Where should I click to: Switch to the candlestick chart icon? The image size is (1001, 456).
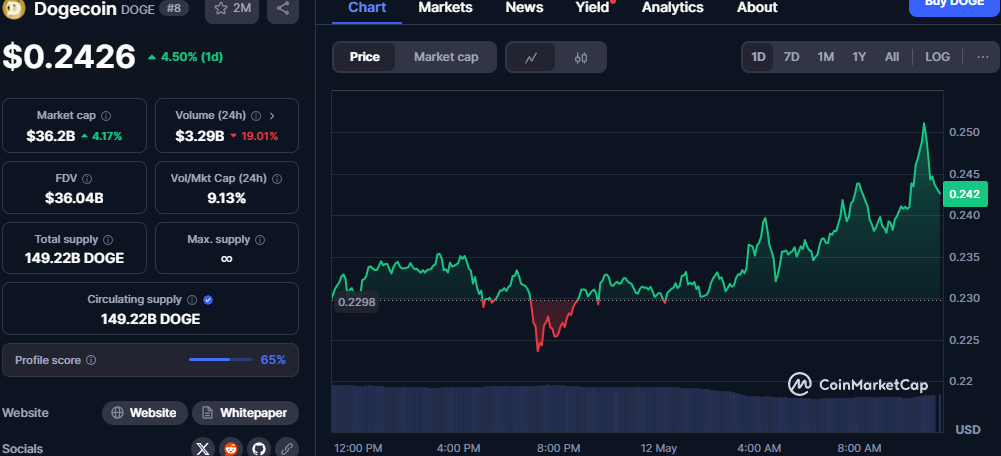(x=580, y=57)
